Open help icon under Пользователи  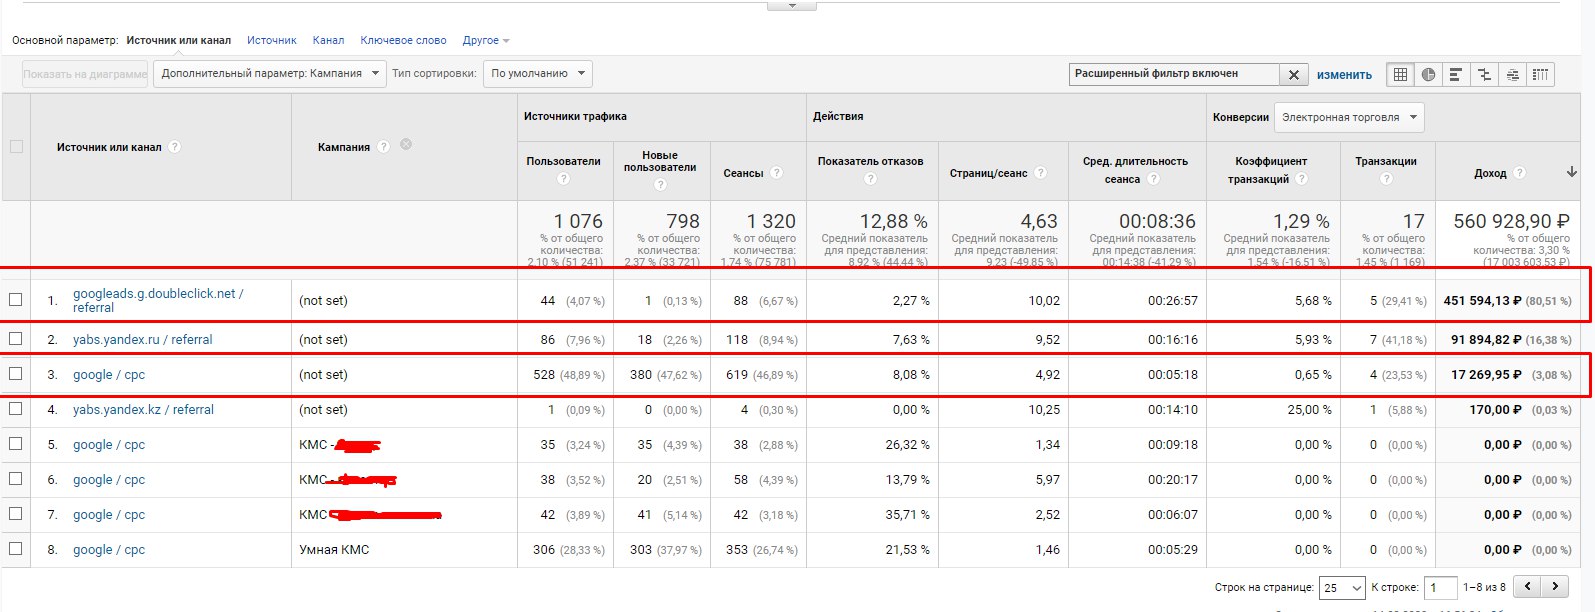563,179
